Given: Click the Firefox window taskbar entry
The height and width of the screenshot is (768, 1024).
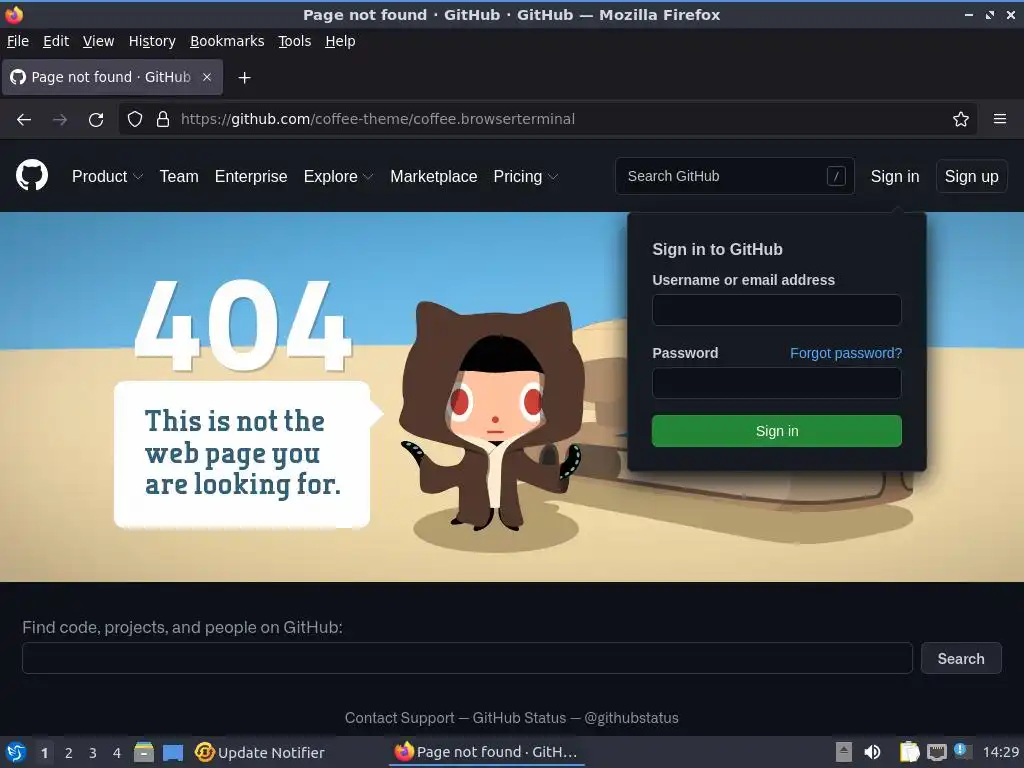Looking at the screenshot, I should 487,752.
